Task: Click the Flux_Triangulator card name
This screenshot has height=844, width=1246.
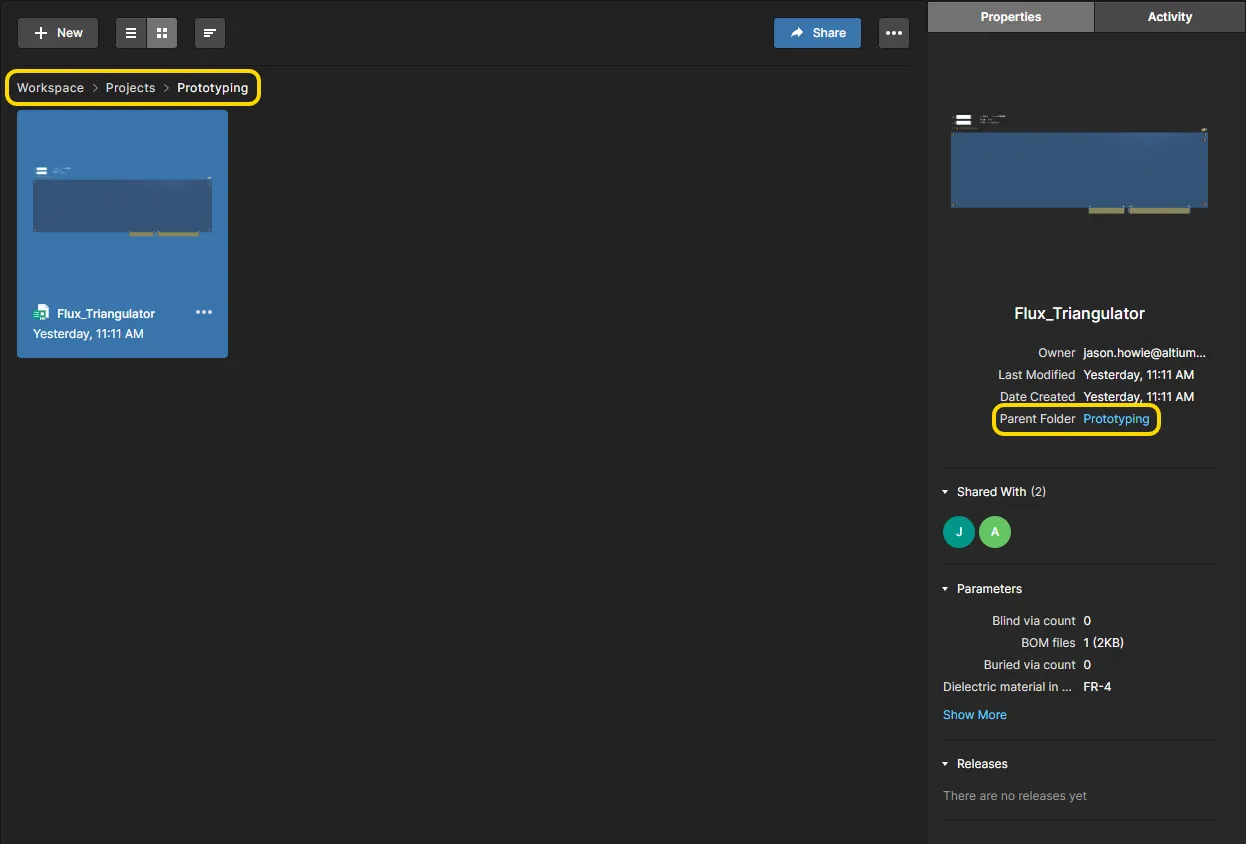Action: pyautogui.click(x=106, y=314)
